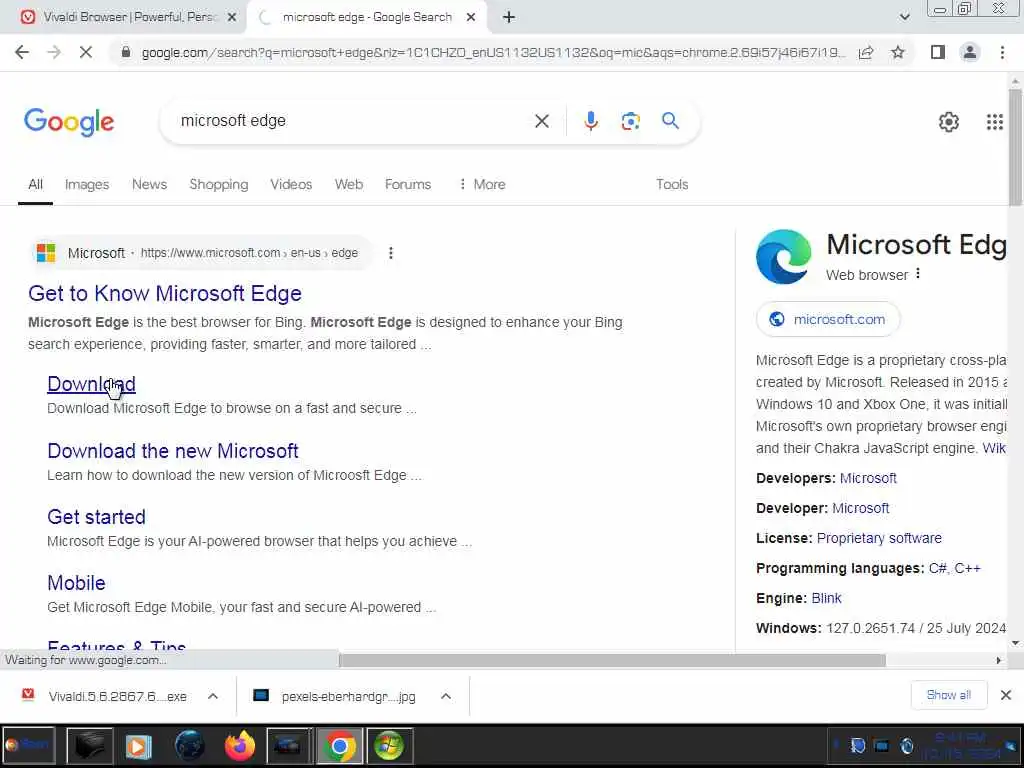Close the microsoft edge search tab

point(471,18)
